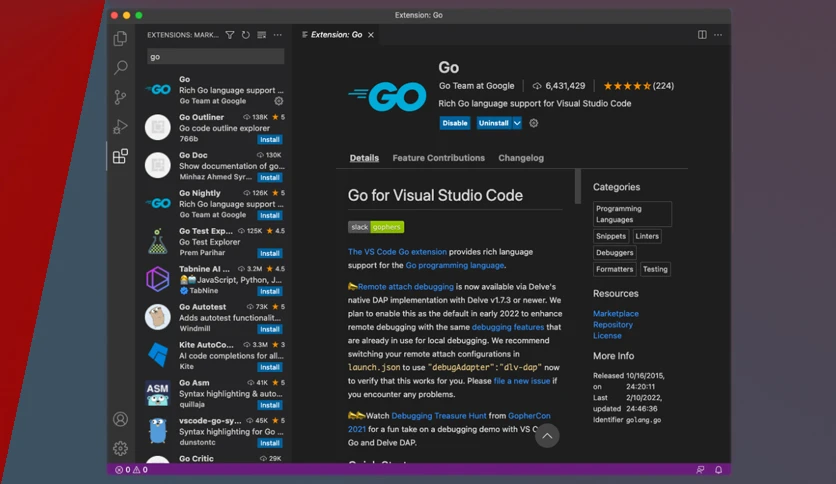836x484 pixels.
Task: Select the Debuggers category tag
Action: 615,253
